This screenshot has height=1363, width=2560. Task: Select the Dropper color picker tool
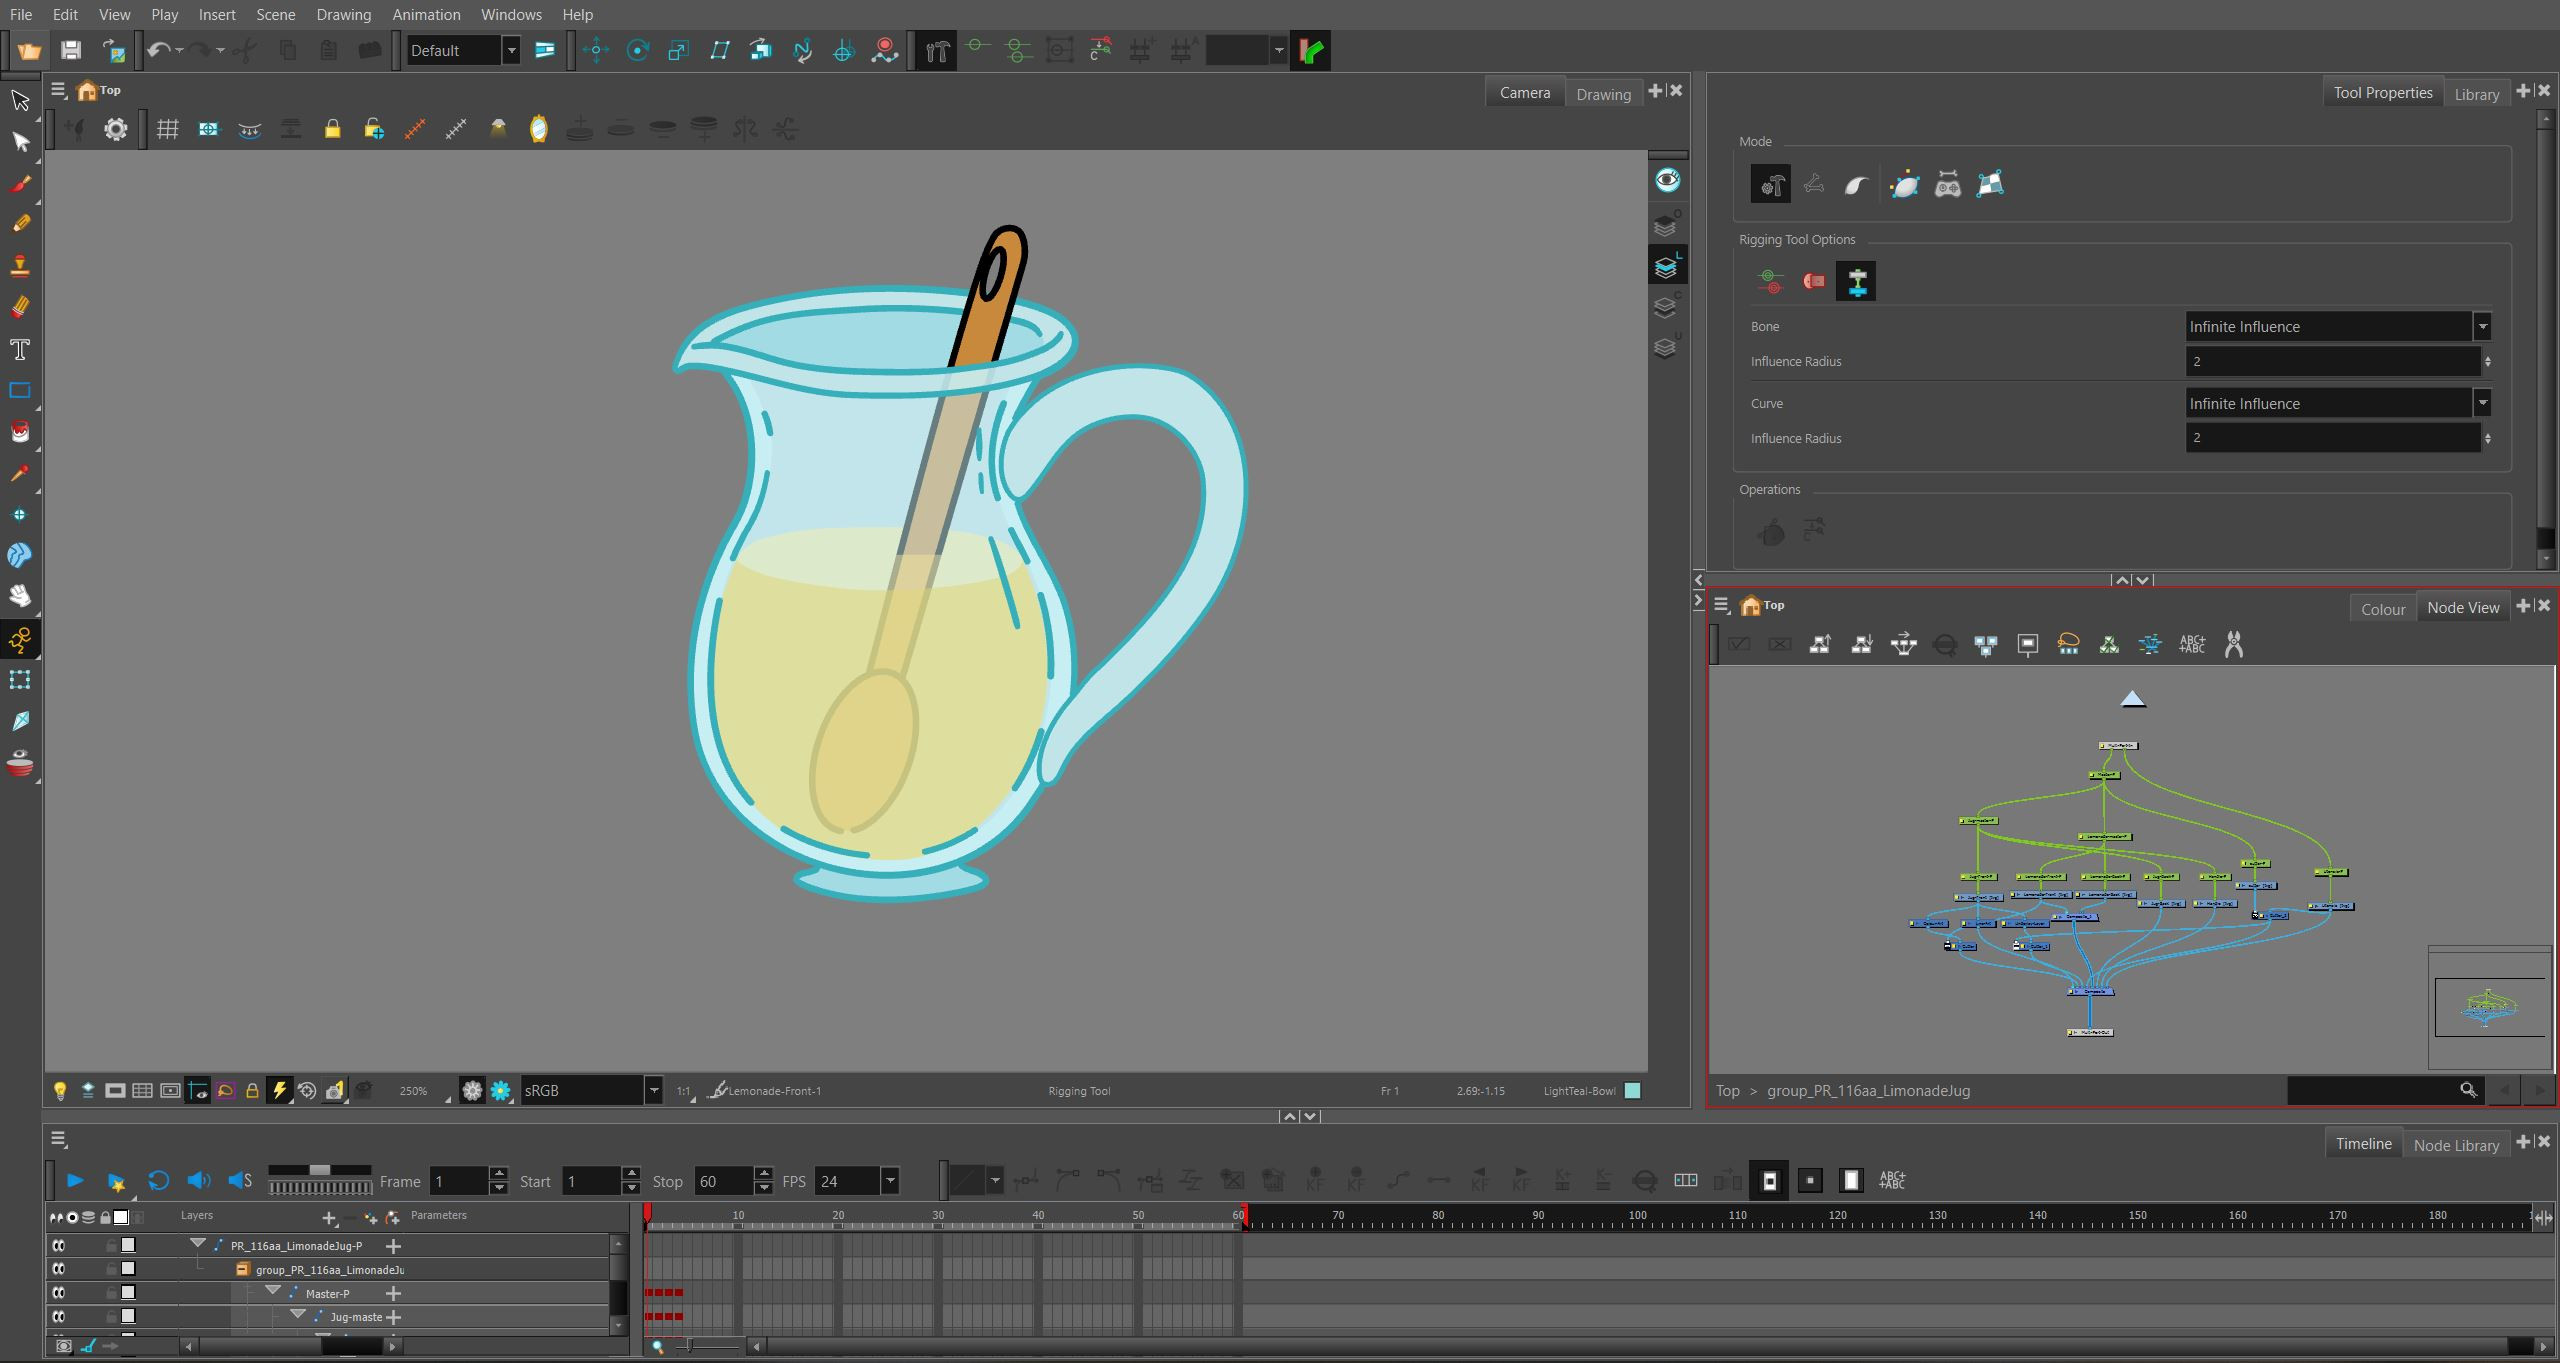click(x=20, y=473)
